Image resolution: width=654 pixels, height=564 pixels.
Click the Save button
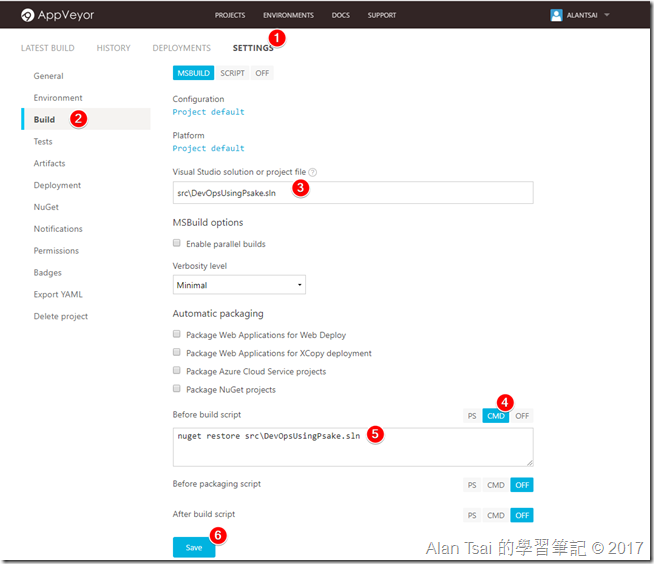[x=194, y=547]
